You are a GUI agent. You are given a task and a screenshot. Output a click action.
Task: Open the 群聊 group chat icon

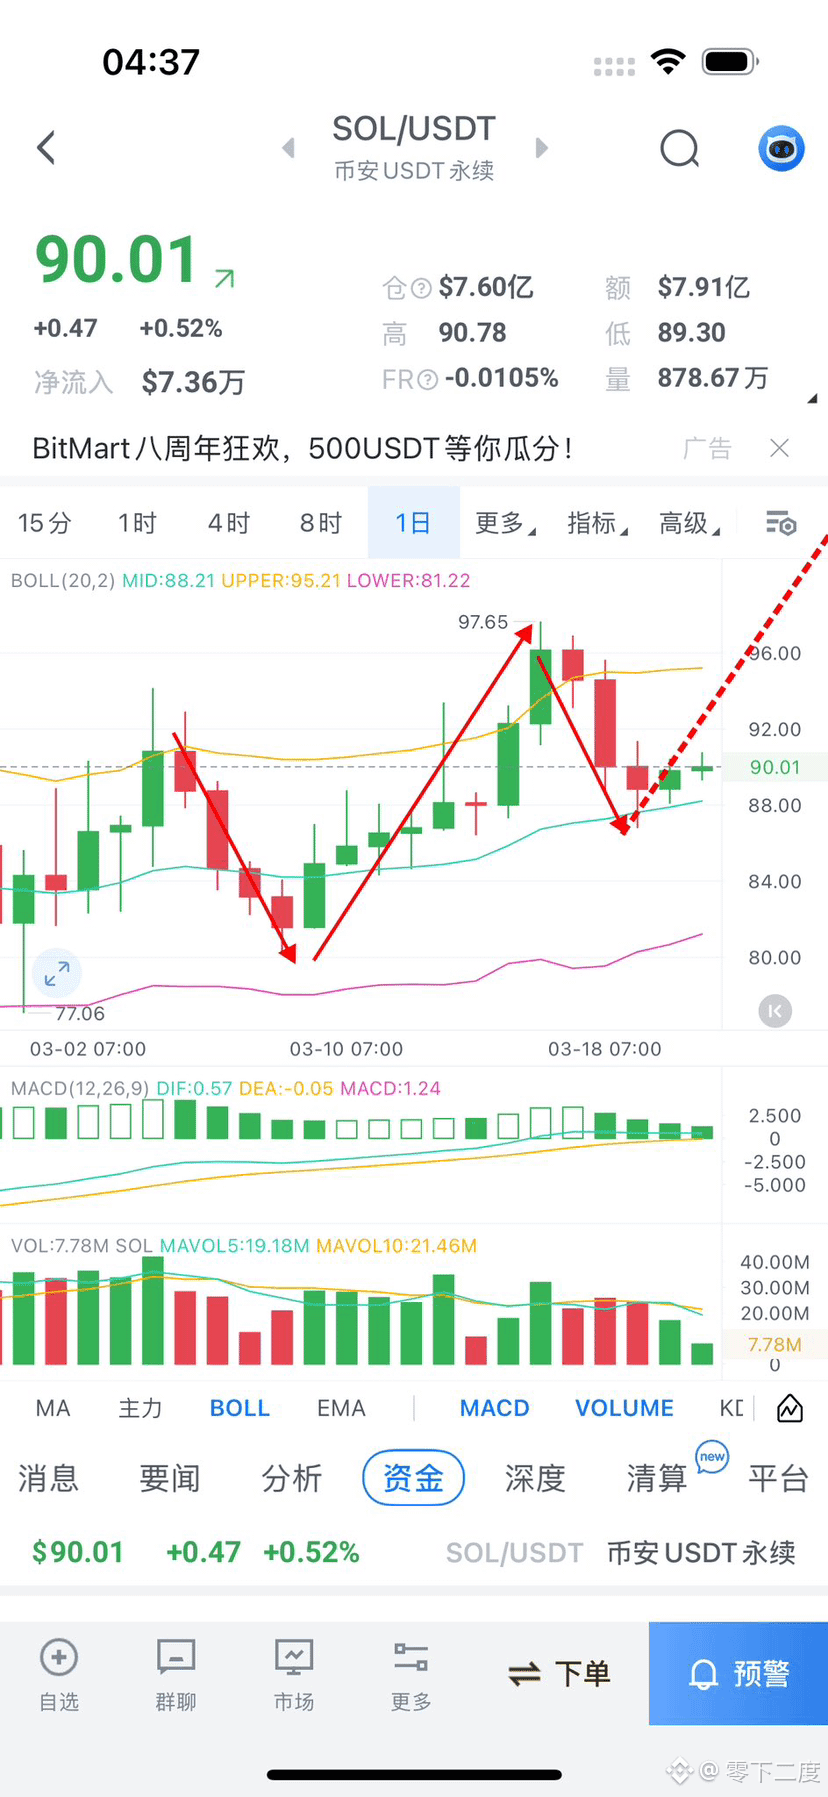(x=176, y=1673)
